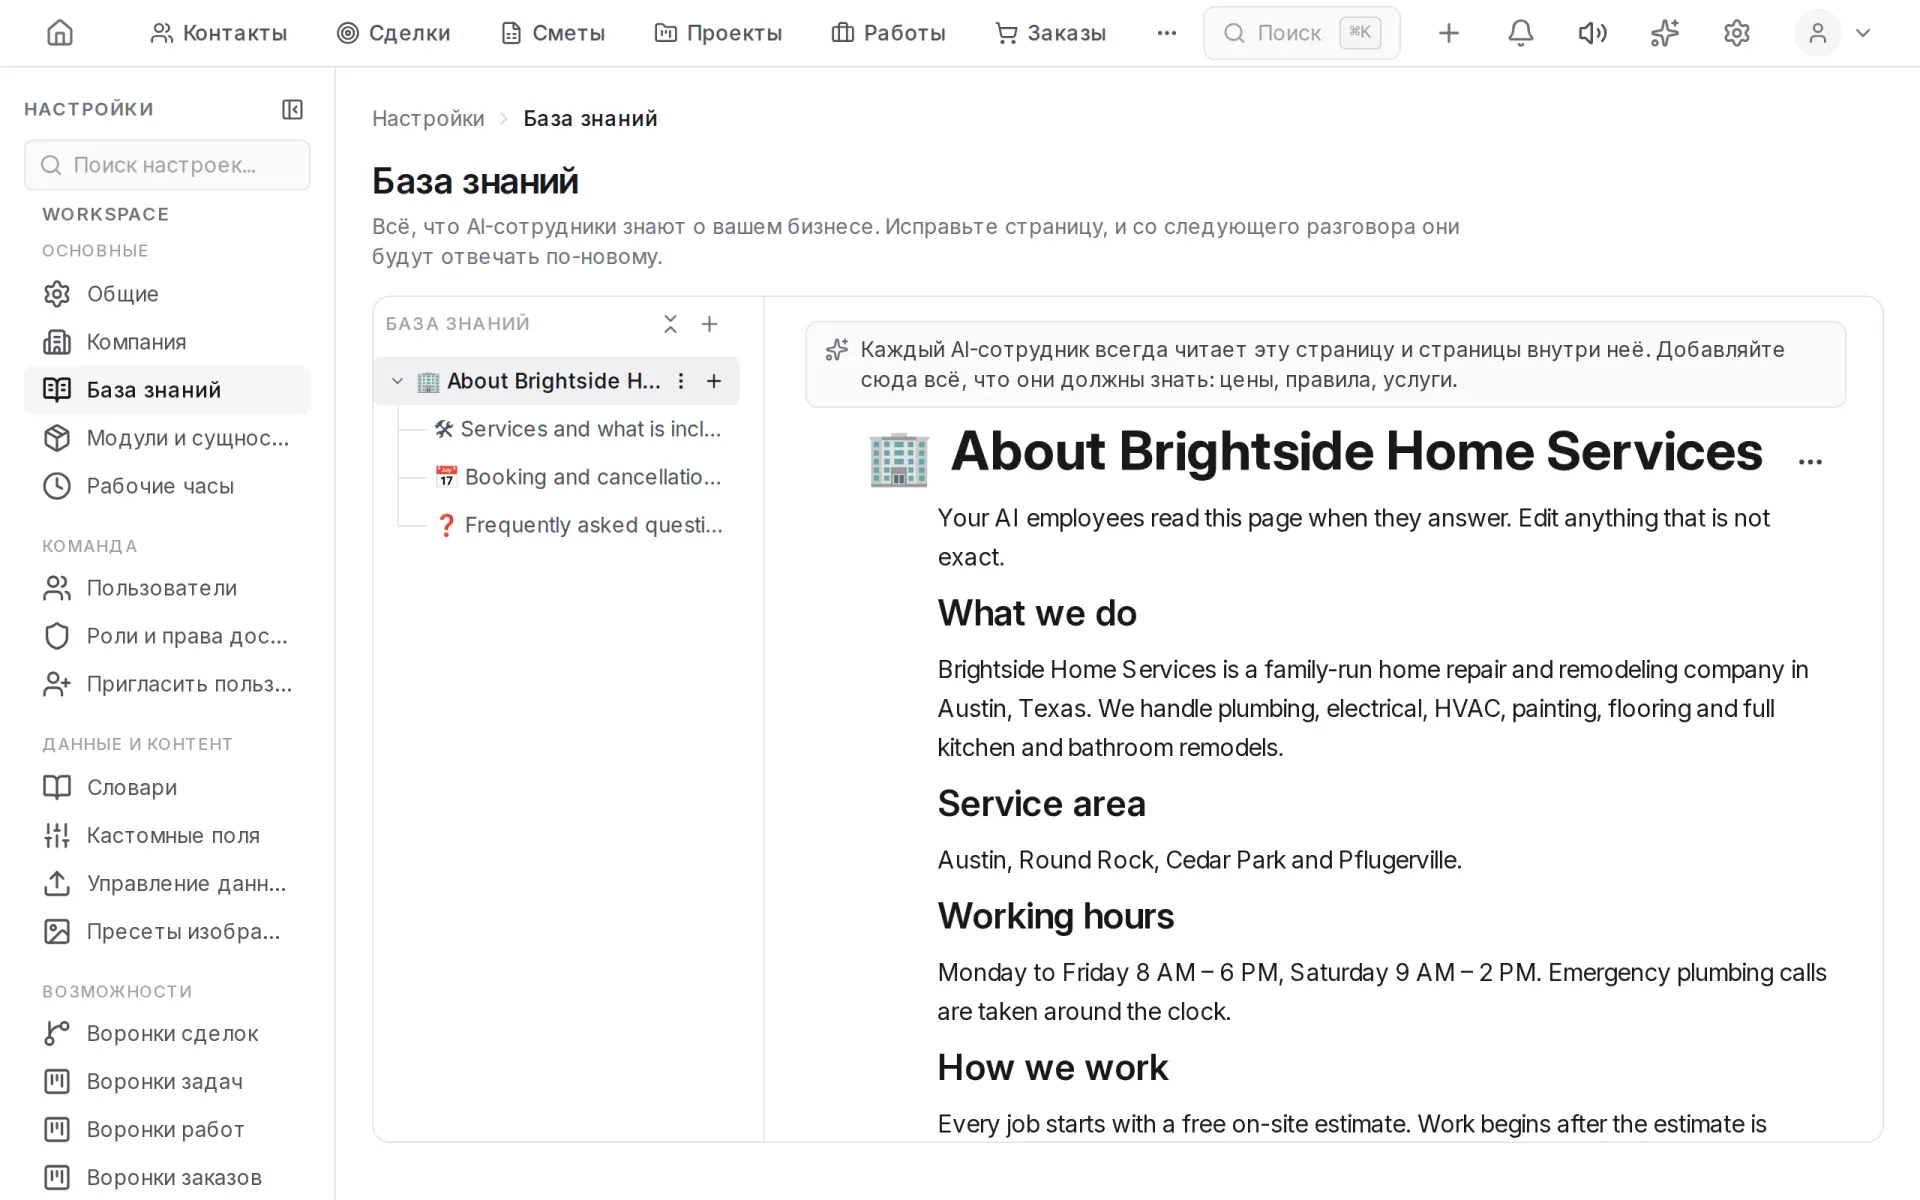Open Кастомные поля settings
The width and height of the screenshot is (1920, 1200).
pos(167,835)
